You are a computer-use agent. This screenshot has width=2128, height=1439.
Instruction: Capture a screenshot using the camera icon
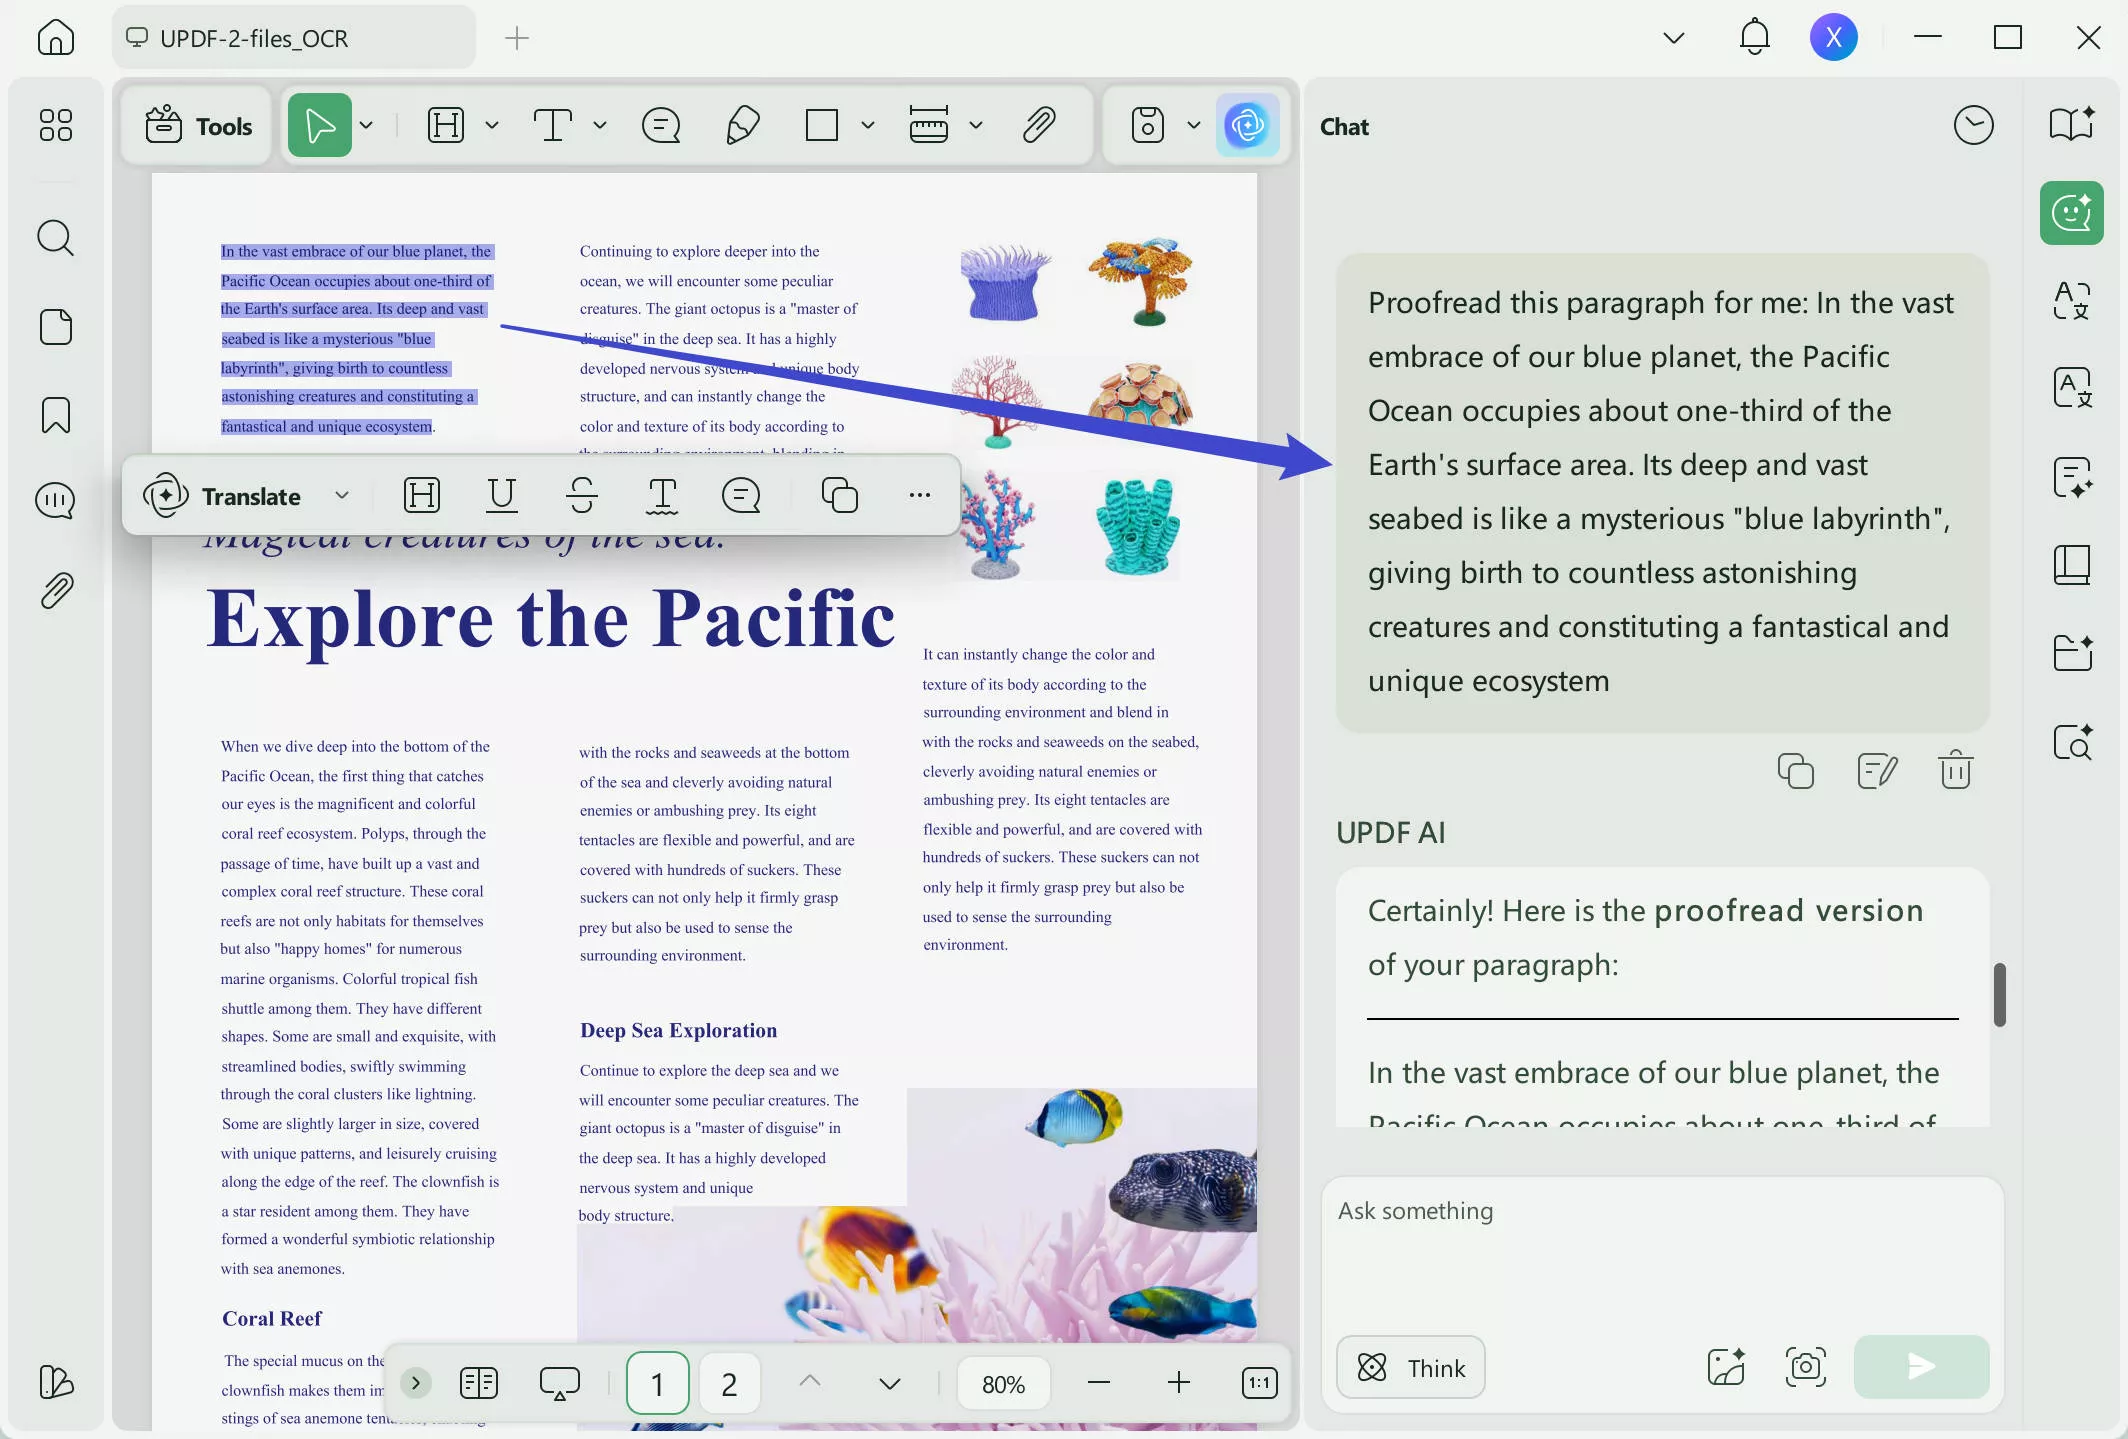[1805, 1367]
